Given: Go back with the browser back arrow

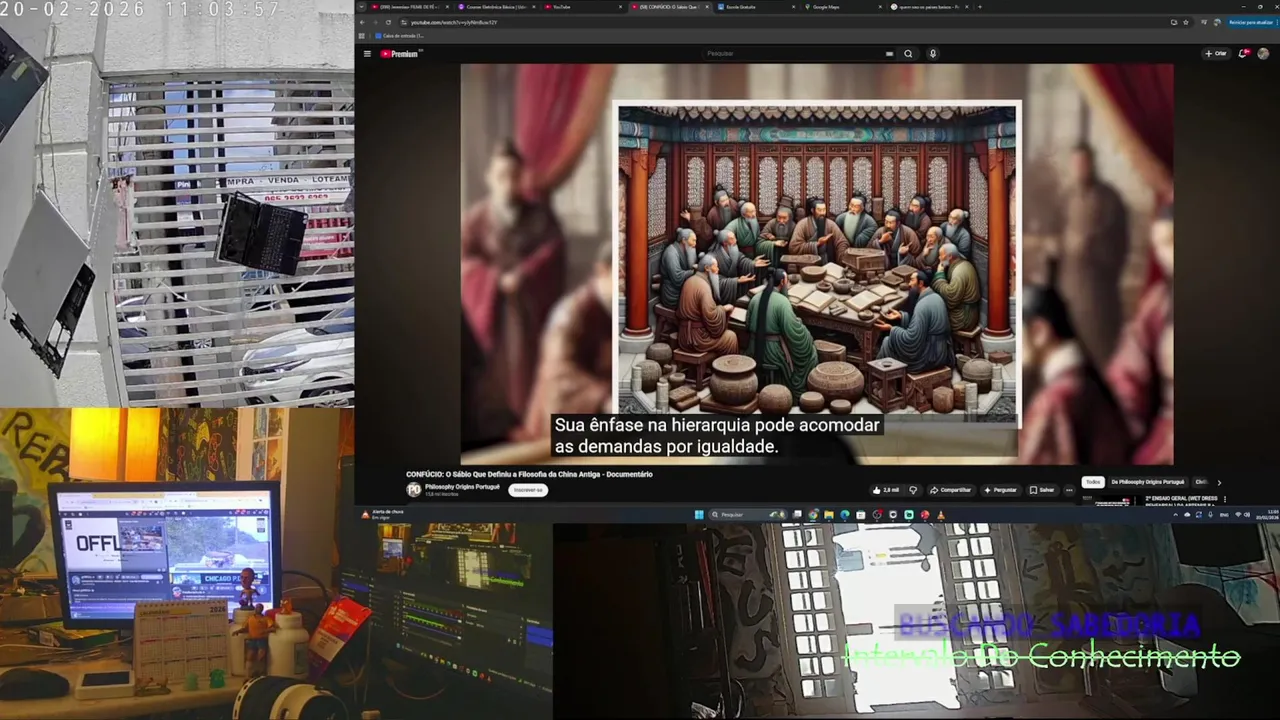Looking at the screenshot, I should coord(363,22).
